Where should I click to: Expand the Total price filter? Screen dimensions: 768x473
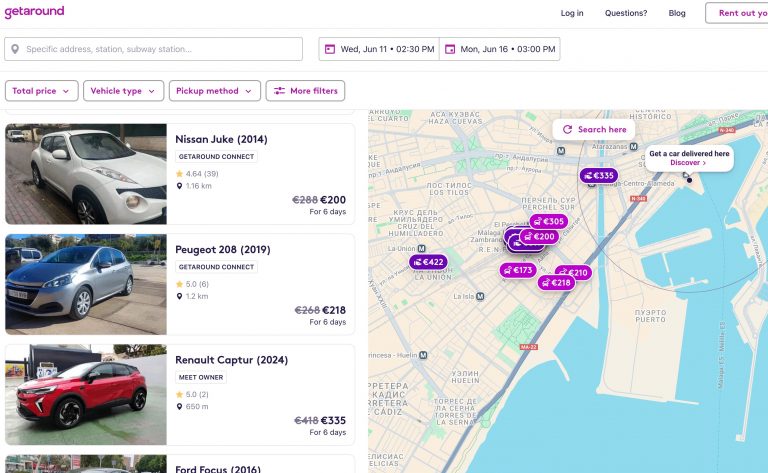[x=42, y=91]
